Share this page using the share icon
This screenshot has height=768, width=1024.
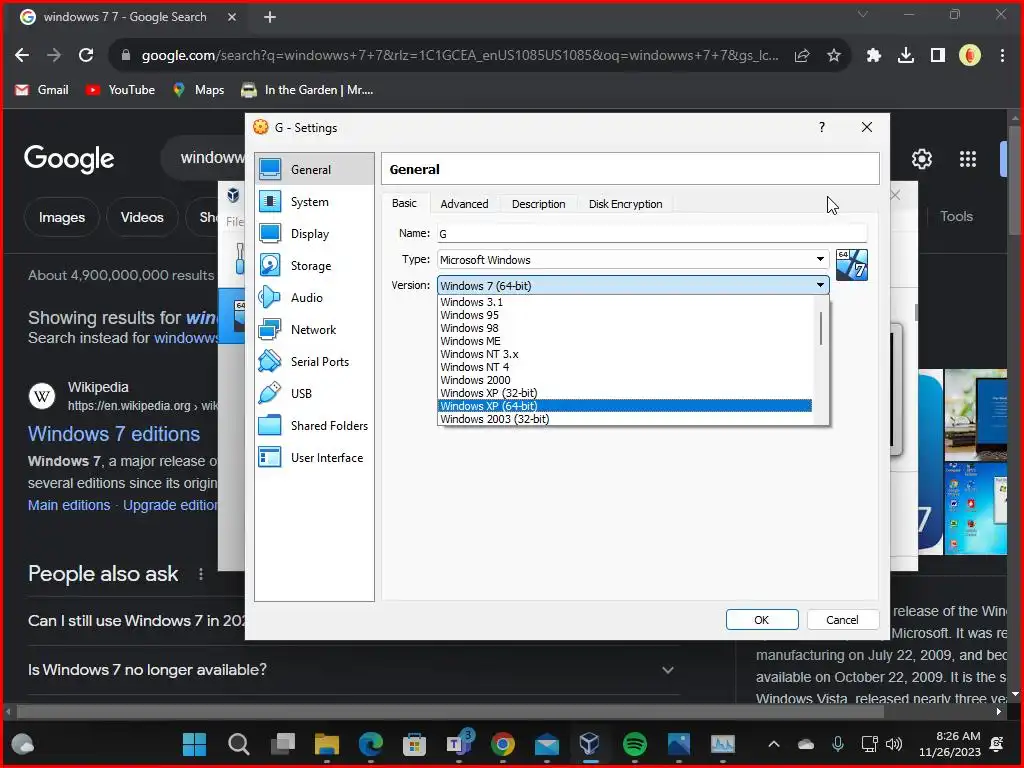[x=802, y=56]
